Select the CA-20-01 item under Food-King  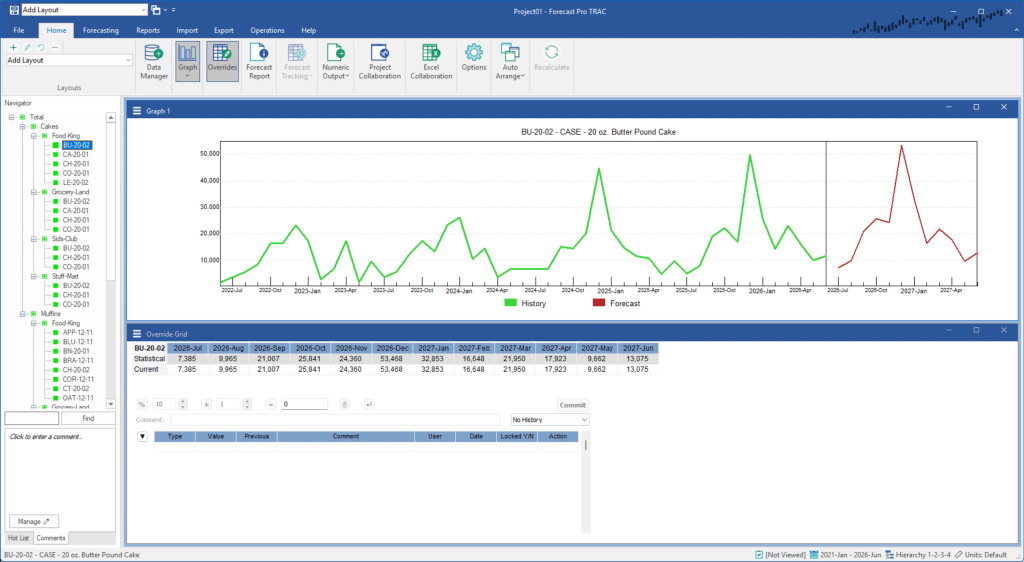76,154
